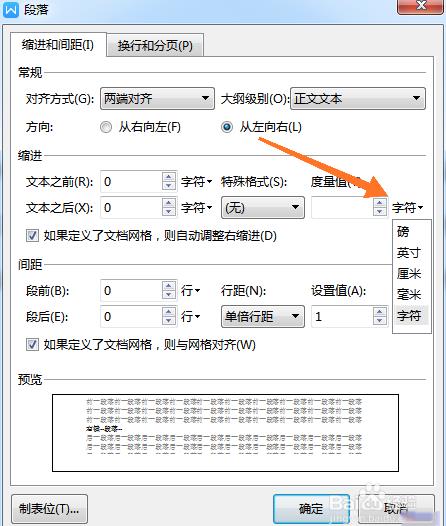Click the 度量值 input field
The image size is (446, 526).
click(x=342, y=208)
